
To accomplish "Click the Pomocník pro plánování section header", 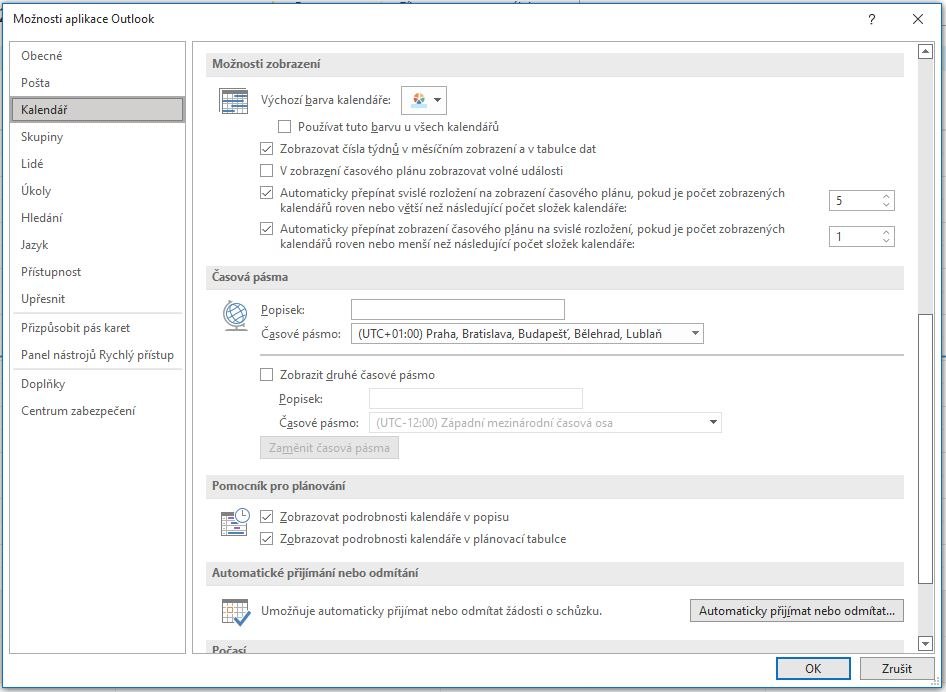I will 554,486.
